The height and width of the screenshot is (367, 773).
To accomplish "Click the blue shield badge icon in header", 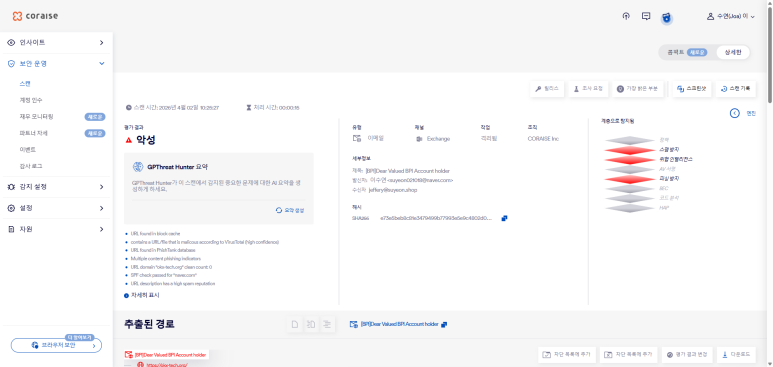I will [x=667, y=18].
